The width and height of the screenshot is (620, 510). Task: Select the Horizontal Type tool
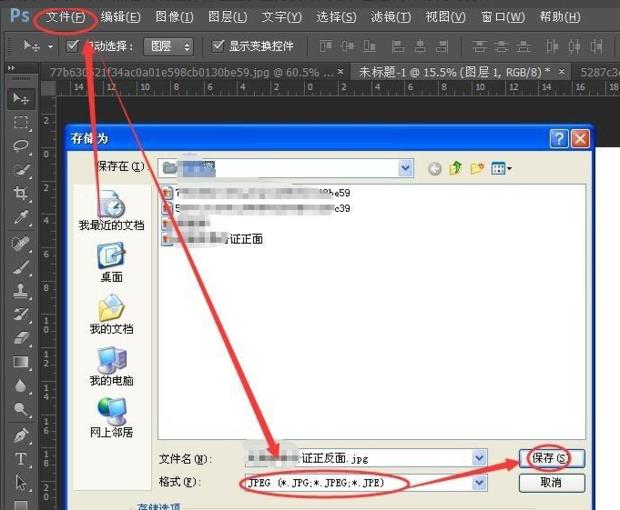pos(20,460)
